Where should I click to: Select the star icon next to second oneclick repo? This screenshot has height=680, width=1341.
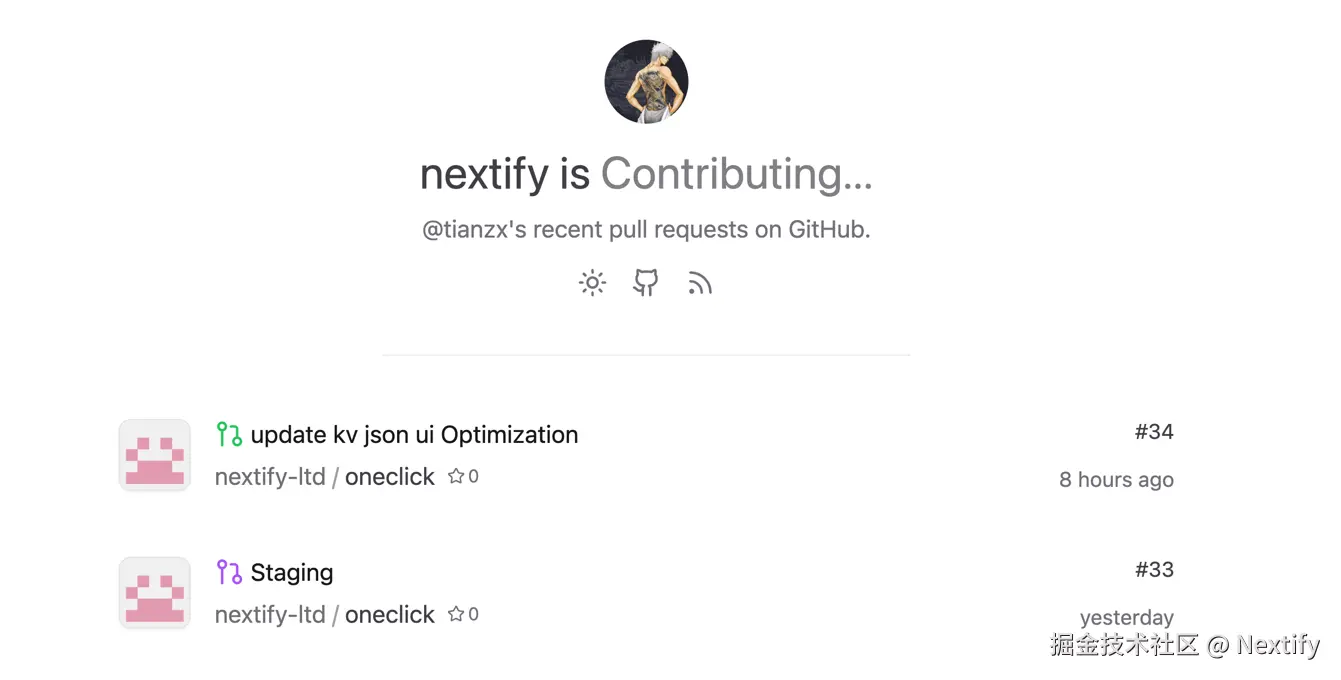[456, 614]
